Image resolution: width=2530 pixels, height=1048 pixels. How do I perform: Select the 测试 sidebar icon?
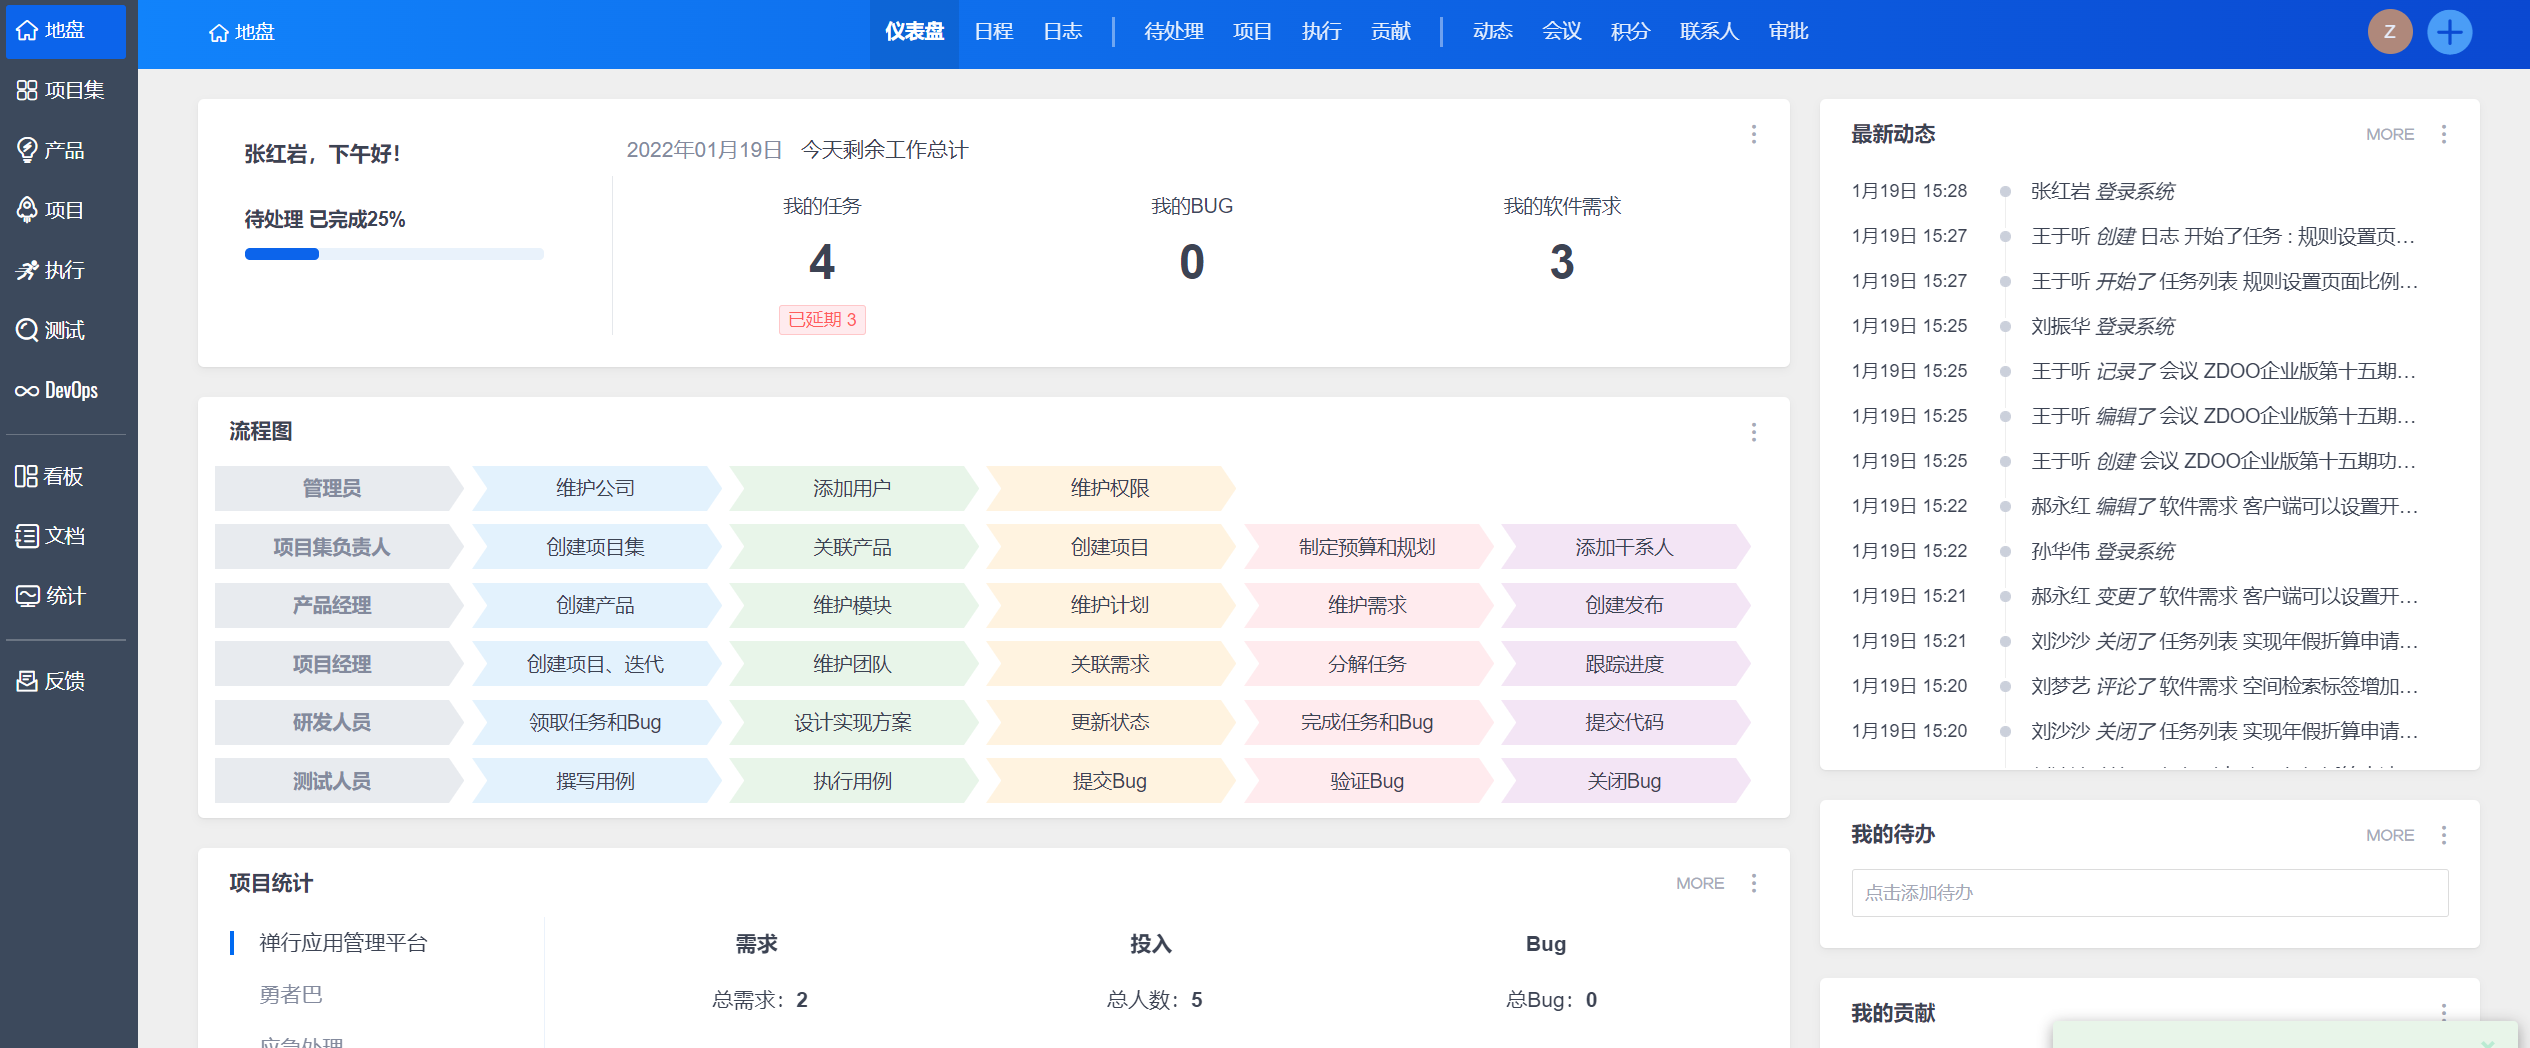pos(27,330)
